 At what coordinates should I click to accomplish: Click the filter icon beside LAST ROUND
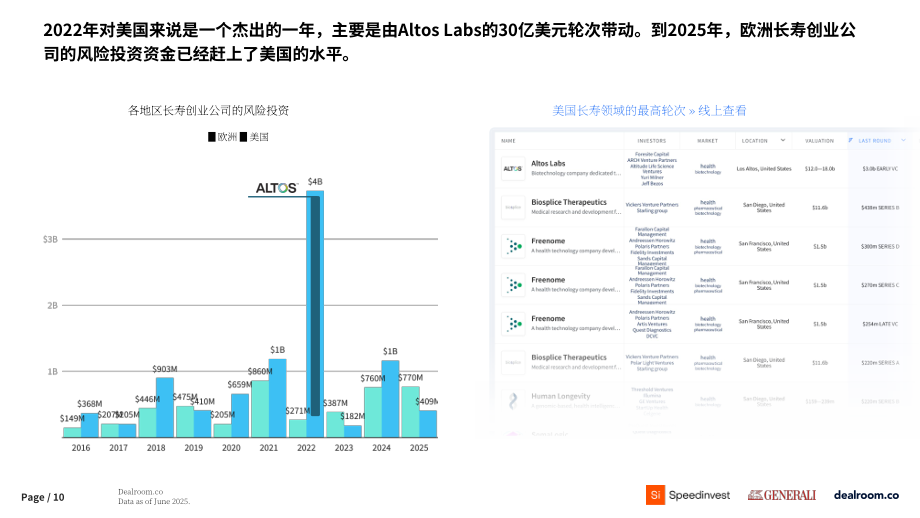[x=850, y=140]
